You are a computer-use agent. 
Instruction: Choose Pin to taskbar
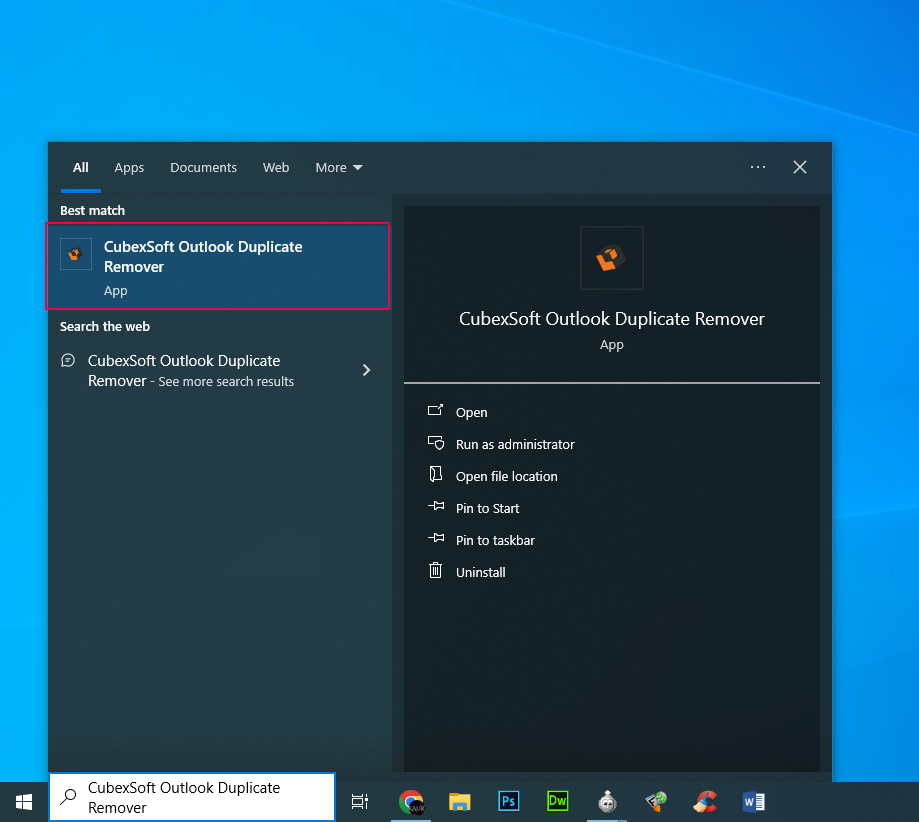tap(495, 540)
